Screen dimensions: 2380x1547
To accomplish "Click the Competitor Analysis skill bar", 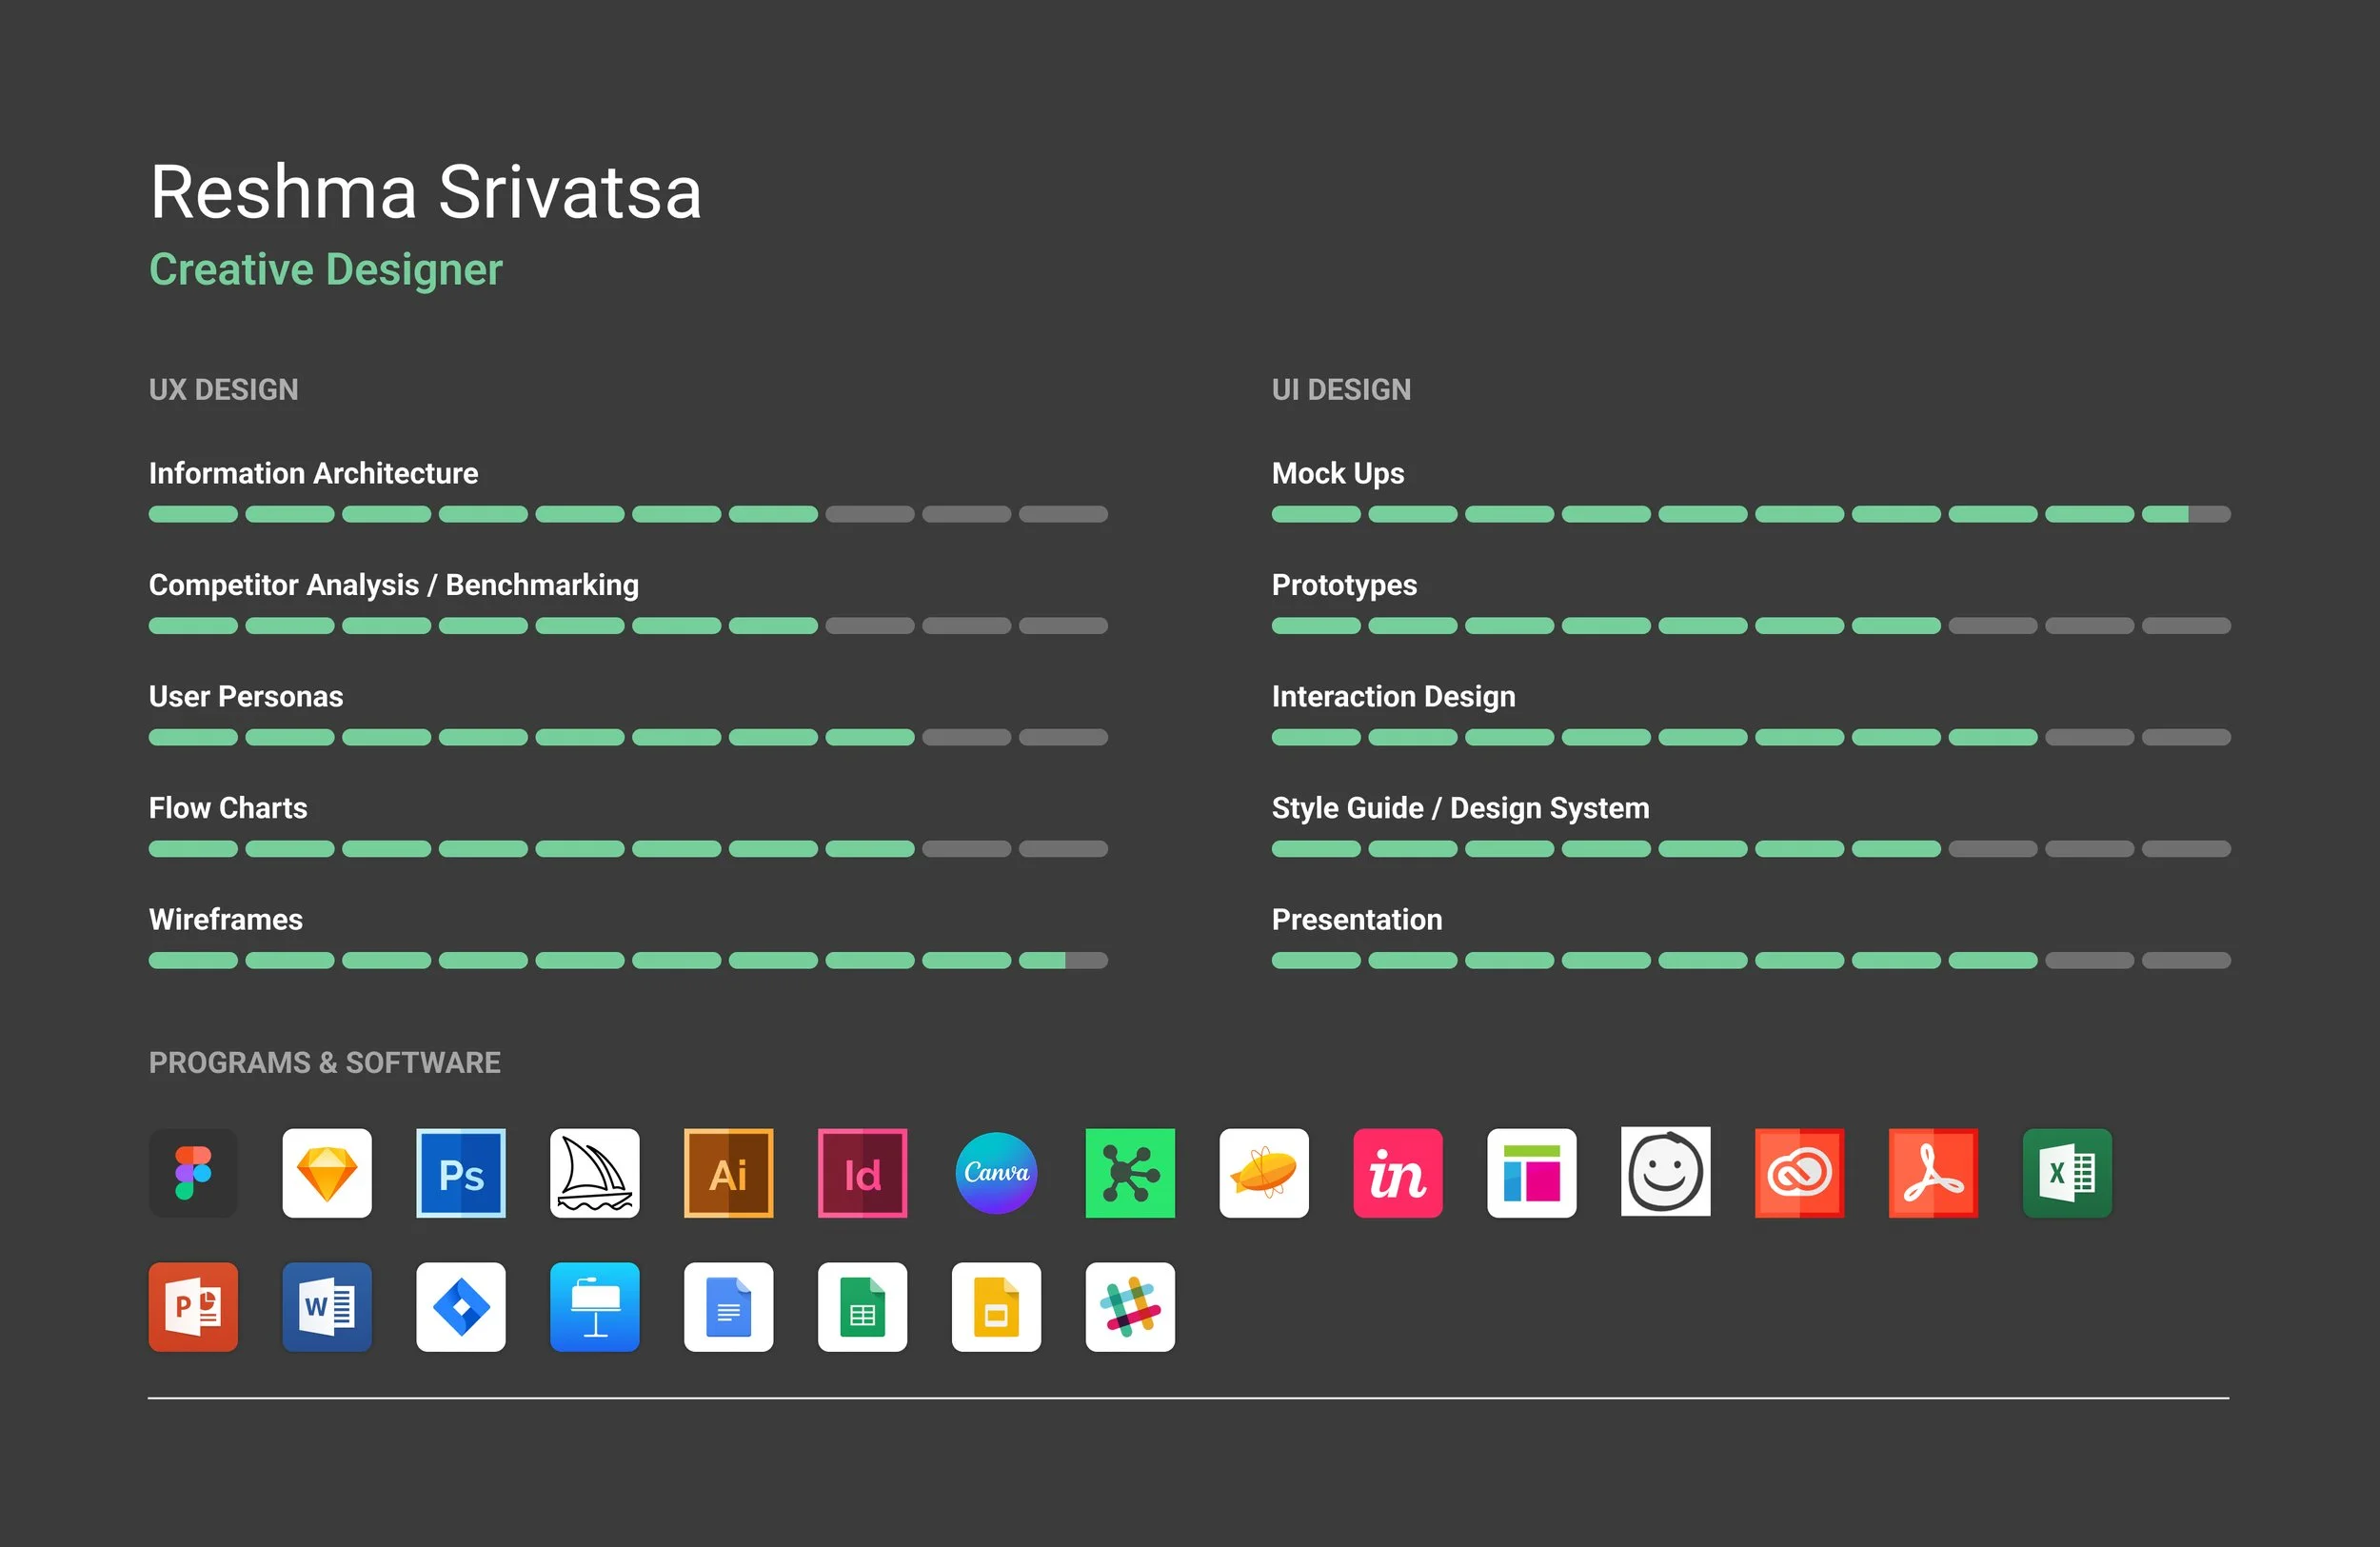I will [628, 626].
